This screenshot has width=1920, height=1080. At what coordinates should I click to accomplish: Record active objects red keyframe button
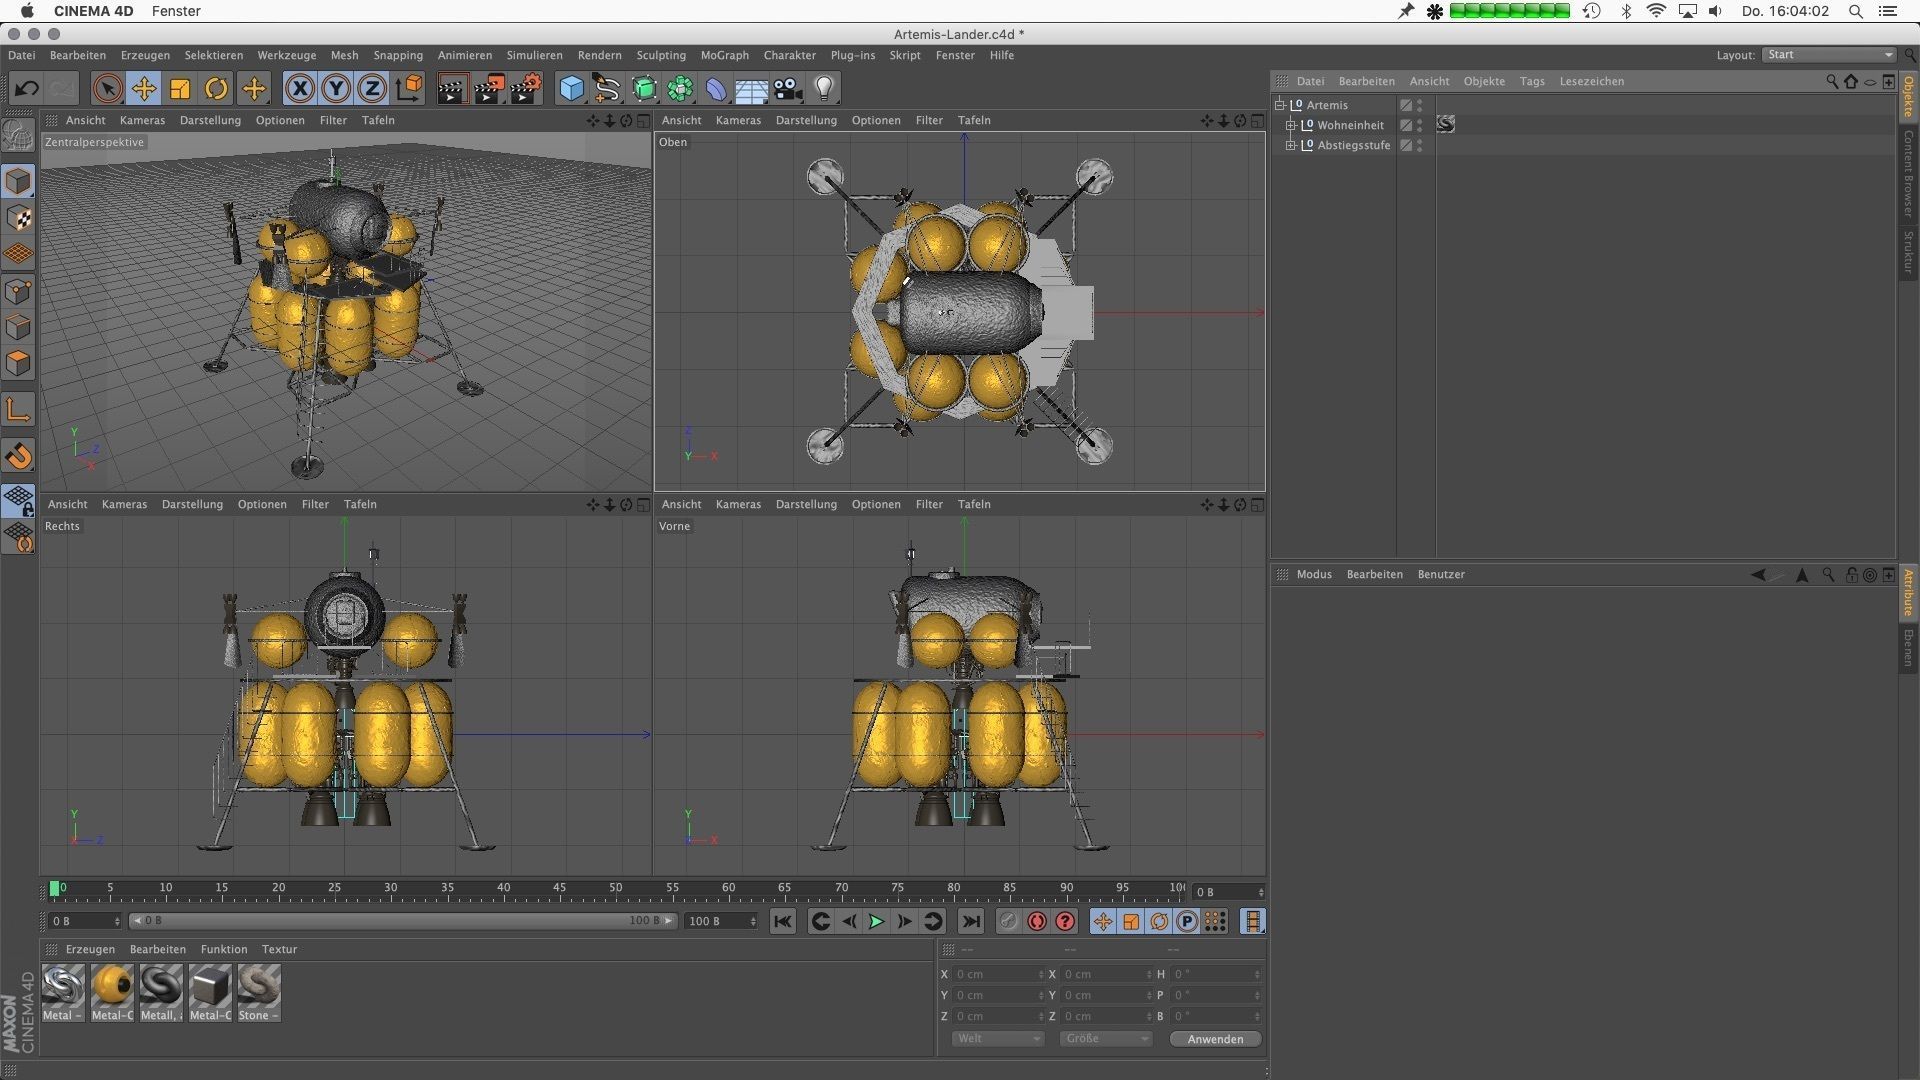click(1009, 922)
